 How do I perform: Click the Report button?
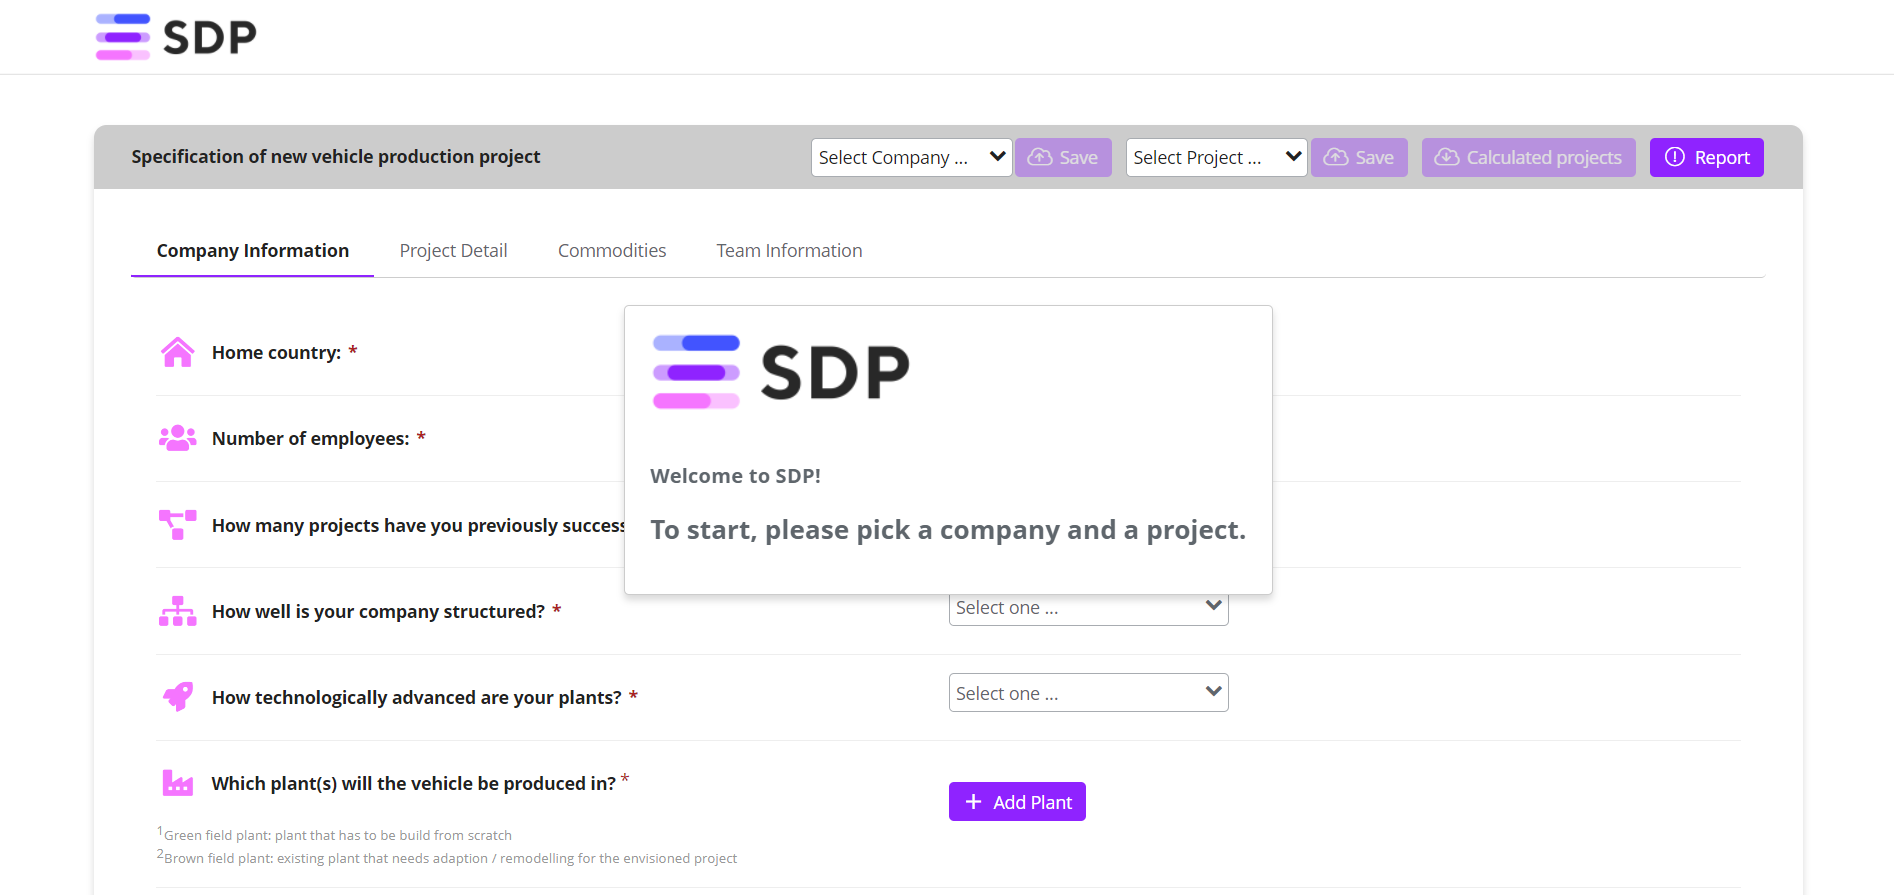point(1706,157)
